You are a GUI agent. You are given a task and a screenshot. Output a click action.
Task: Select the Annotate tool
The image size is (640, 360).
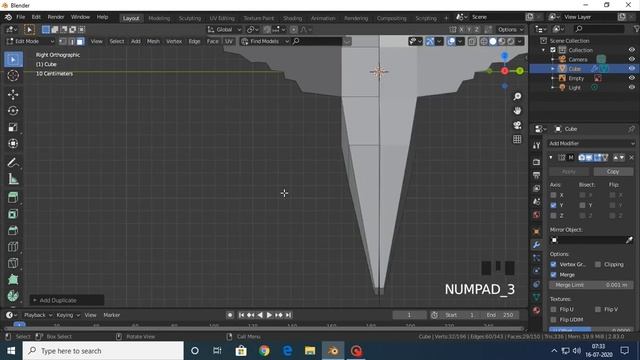click(13, 162)
